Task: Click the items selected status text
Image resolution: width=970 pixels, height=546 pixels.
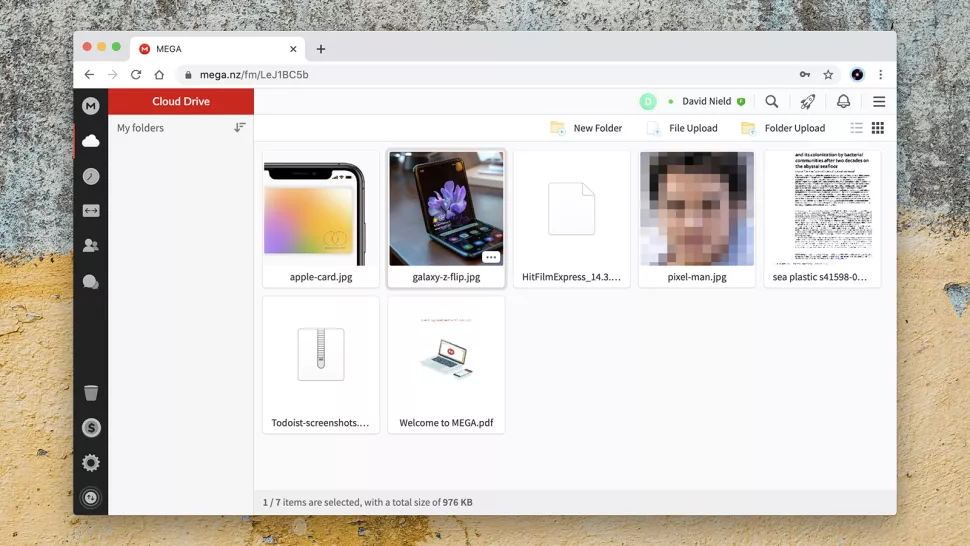Action: (x=367, y=502)
